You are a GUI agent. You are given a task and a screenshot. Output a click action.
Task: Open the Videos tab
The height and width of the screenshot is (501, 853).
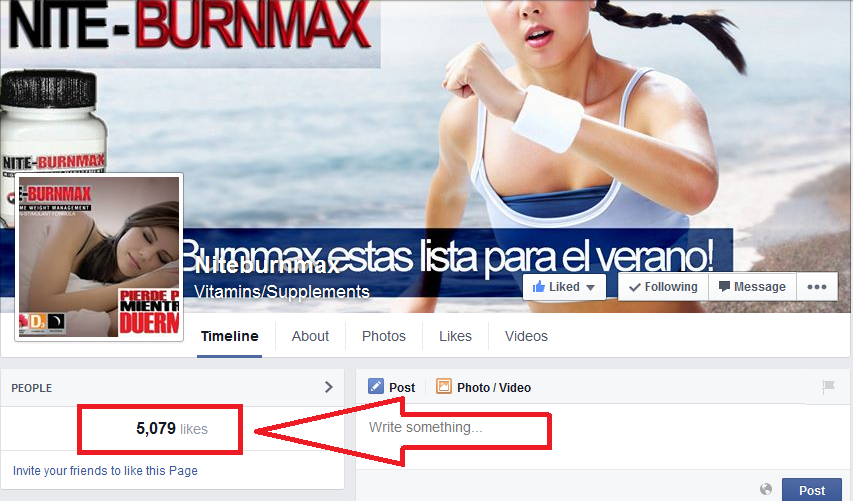click(526, 336)
